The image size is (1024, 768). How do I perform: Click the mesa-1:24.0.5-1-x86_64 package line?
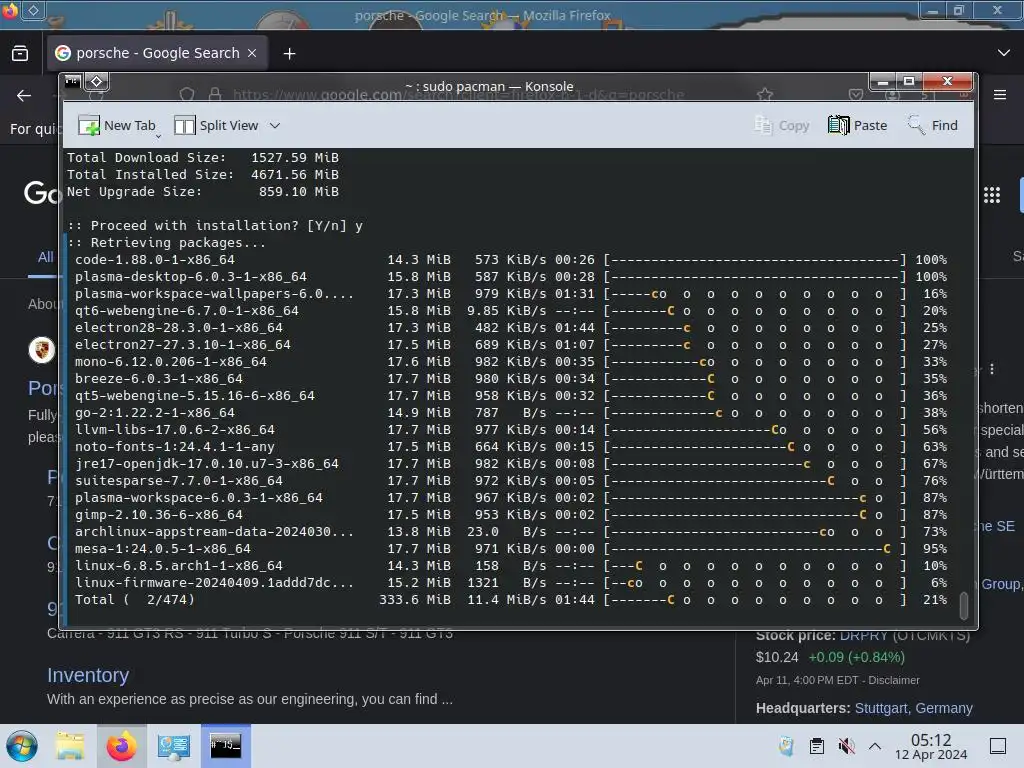click(x=511, y=549)
